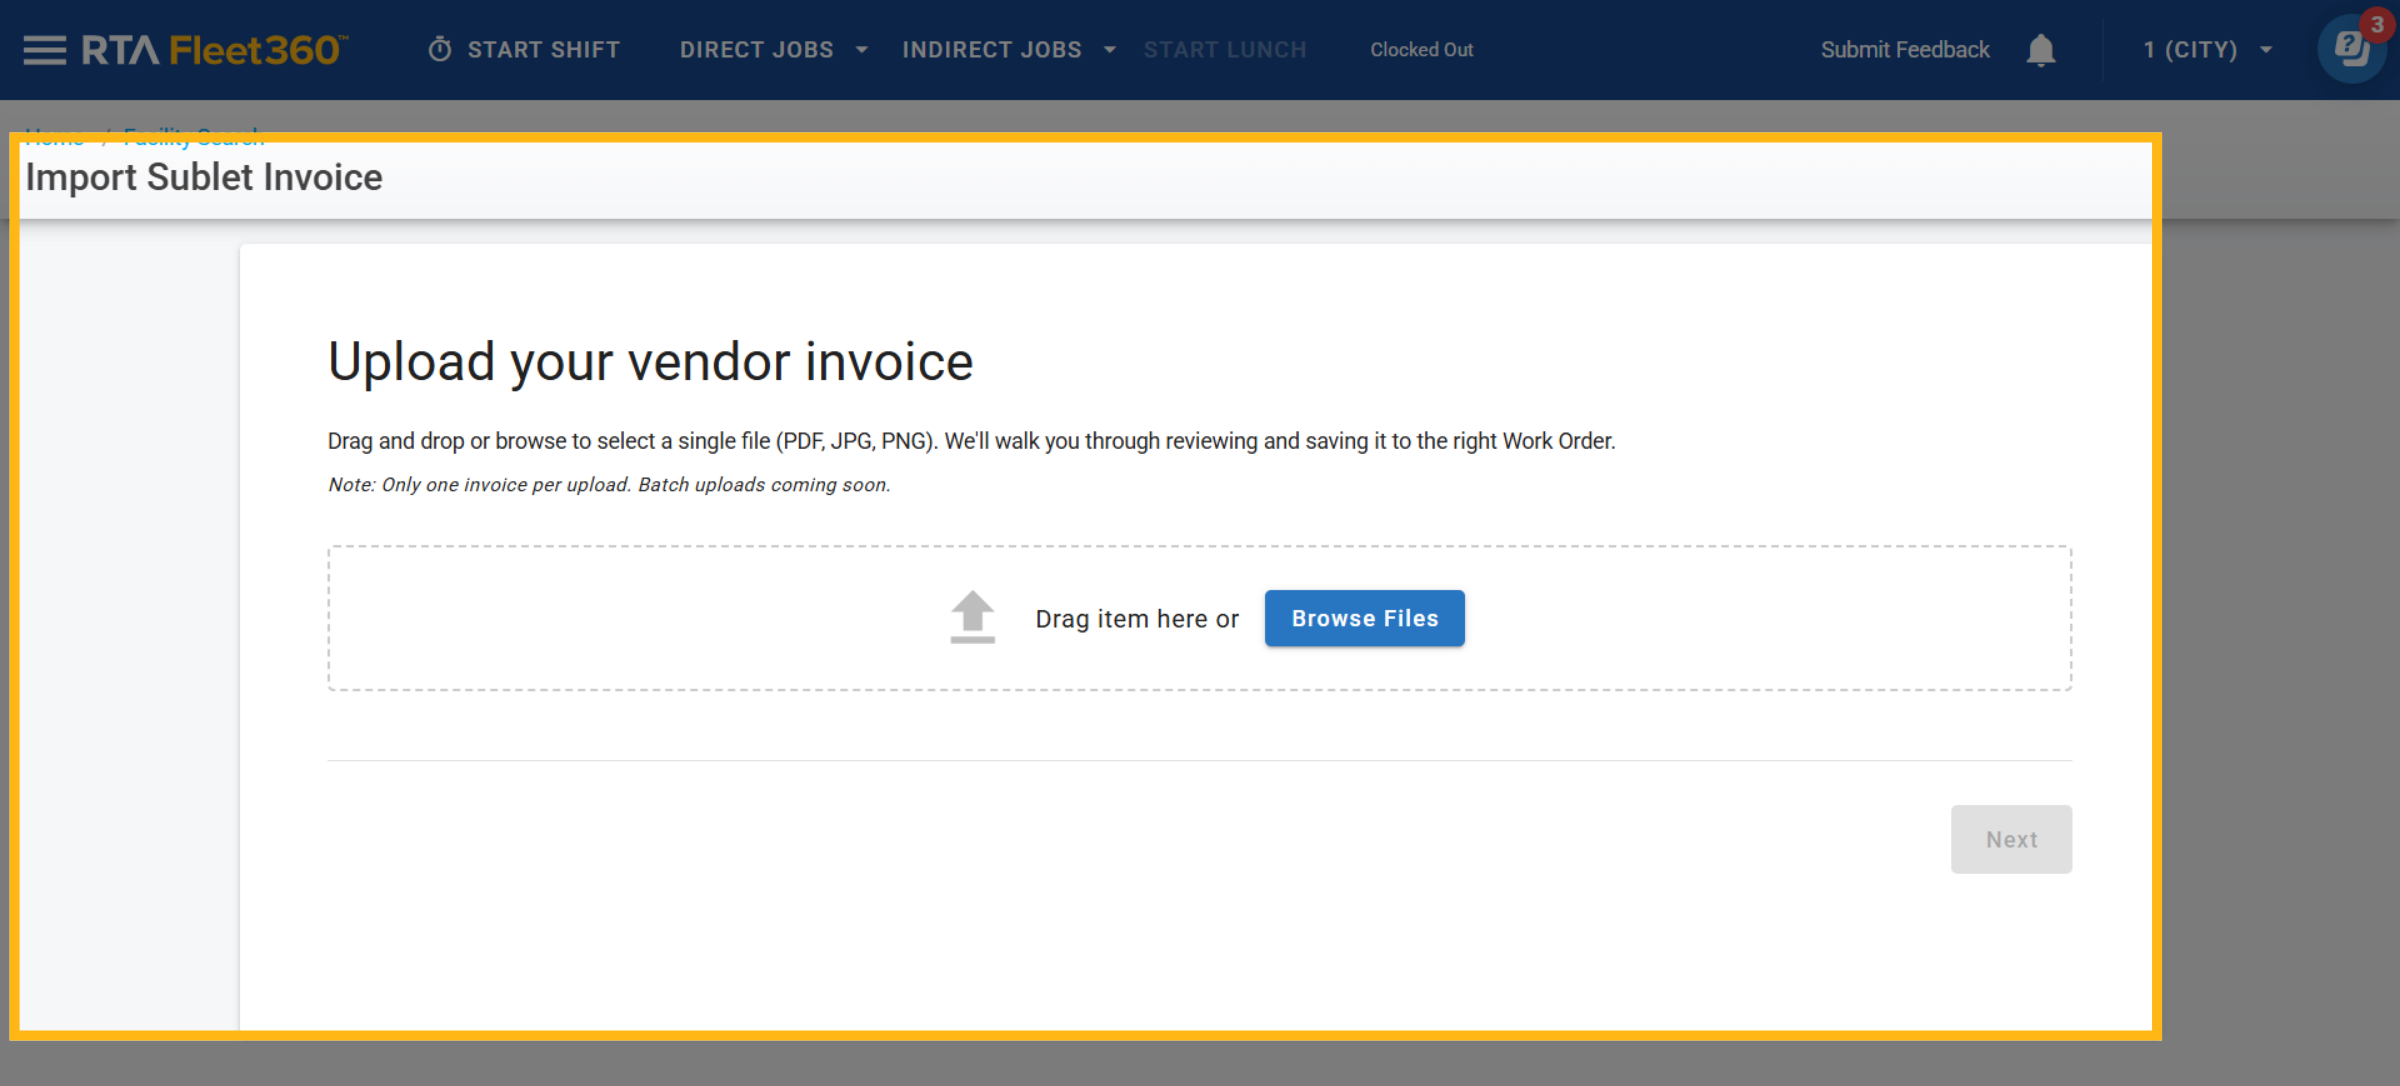The image size is (2400, 1086).
Task: Click the Start Lunch menu item
Action: 1225,50
